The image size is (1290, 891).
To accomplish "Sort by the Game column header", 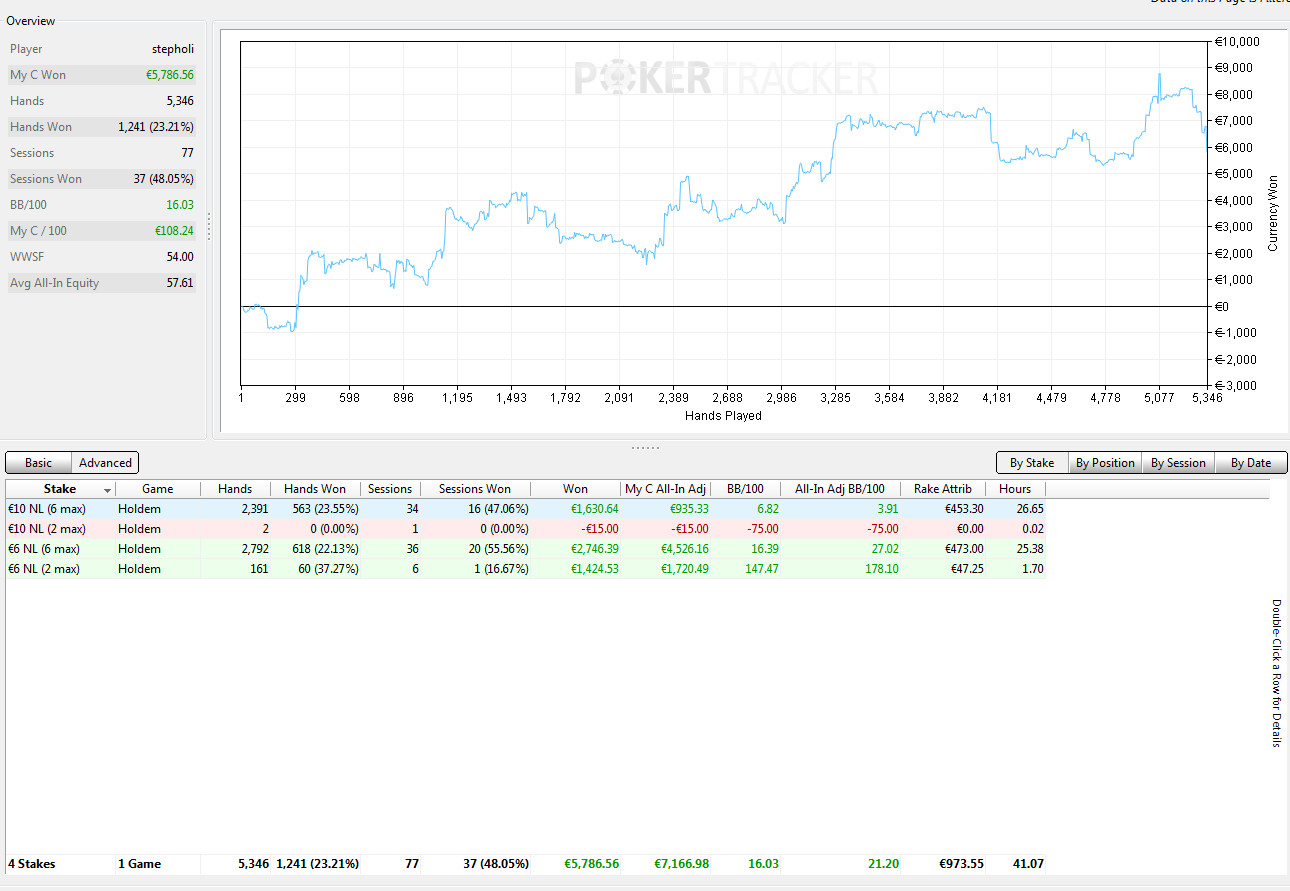I will pos(158,489).
